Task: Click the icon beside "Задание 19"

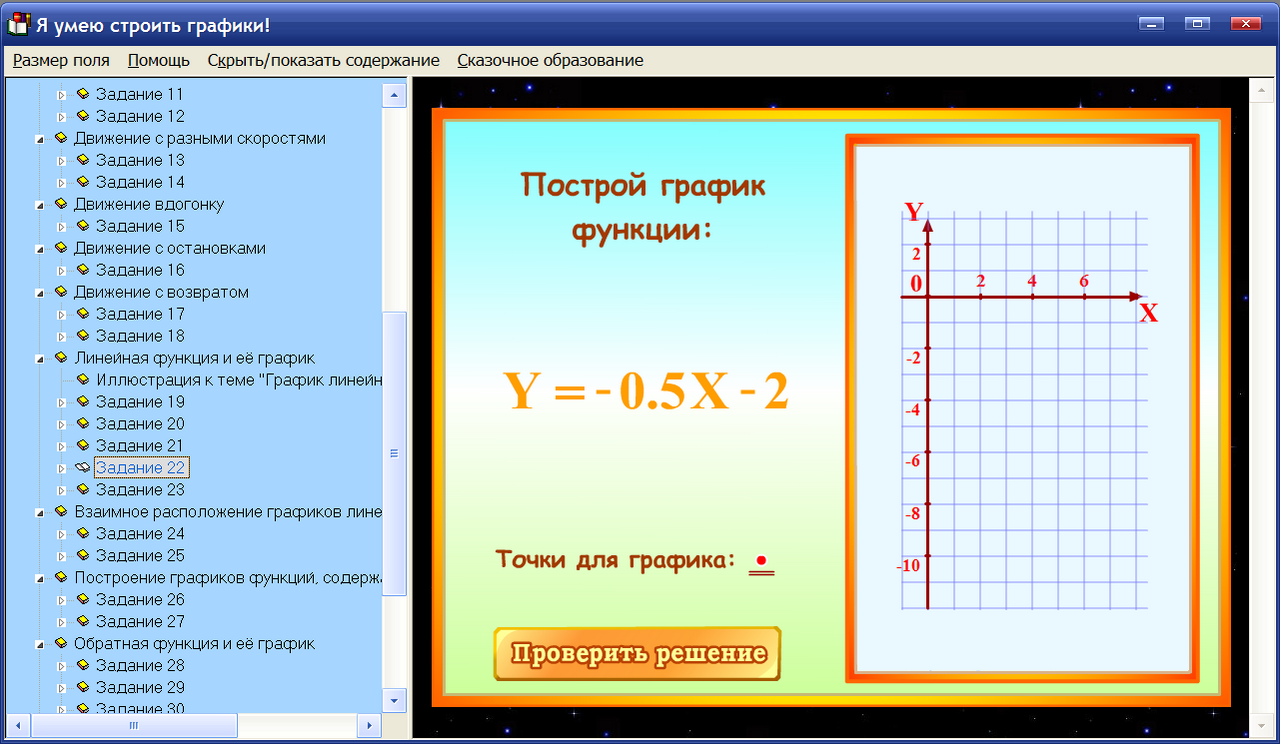Action: point(83,401)
